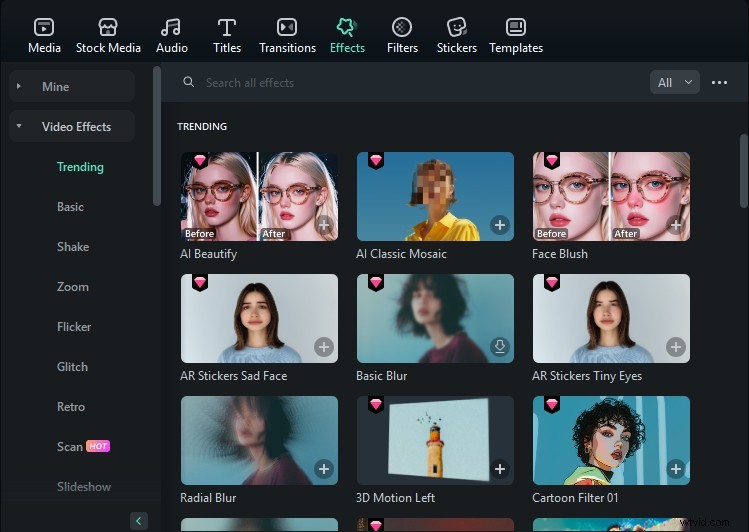This screenshot has height=532, width=749.
Task: Collapse the left sidebar panel
Action: pyautogui.click(x=139, y=520)
